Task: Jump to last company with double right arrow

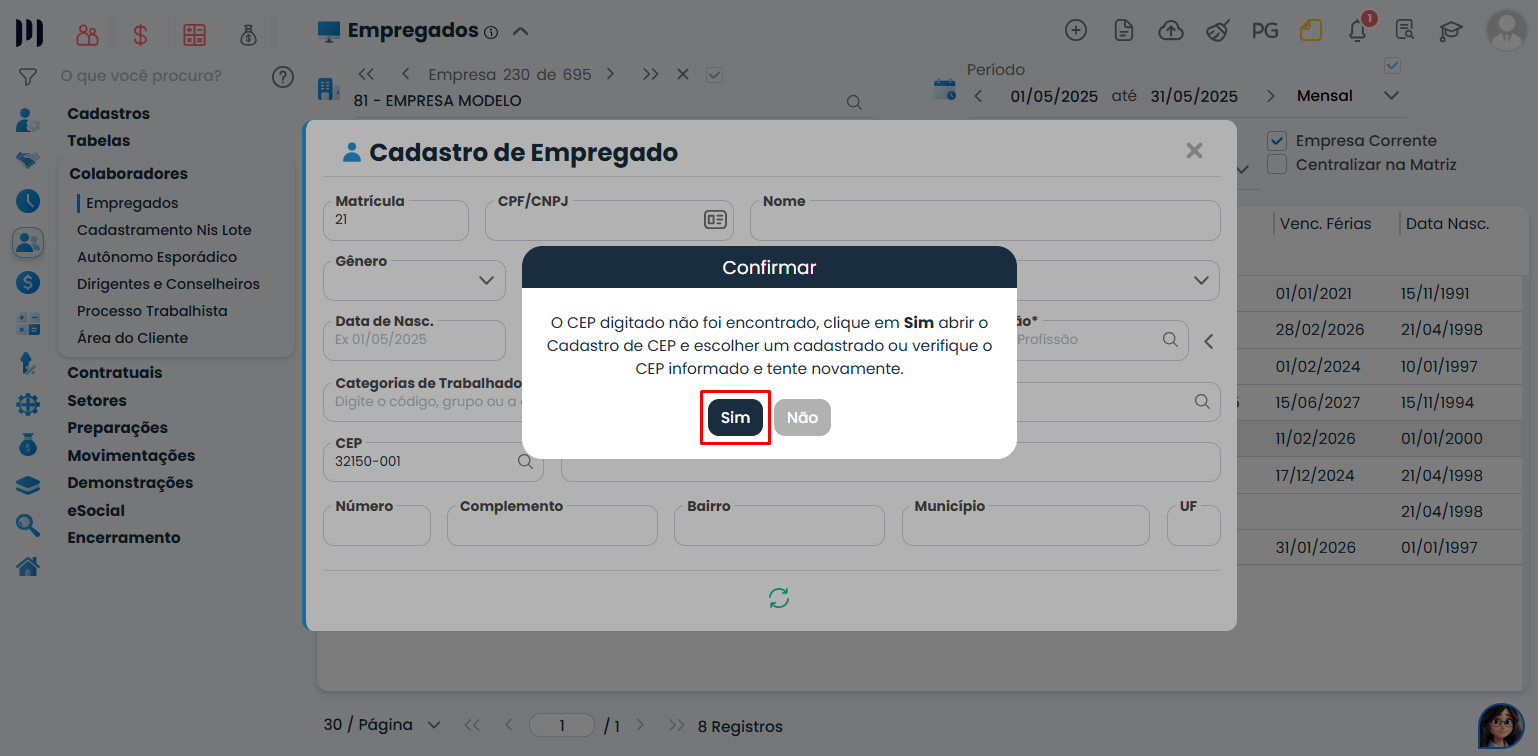Action: tap(651, 74)
